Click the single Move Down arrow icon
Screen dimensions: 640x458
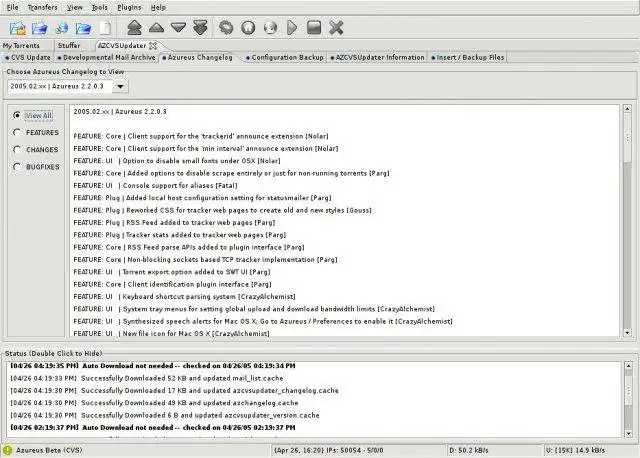(x=178, y=28)
